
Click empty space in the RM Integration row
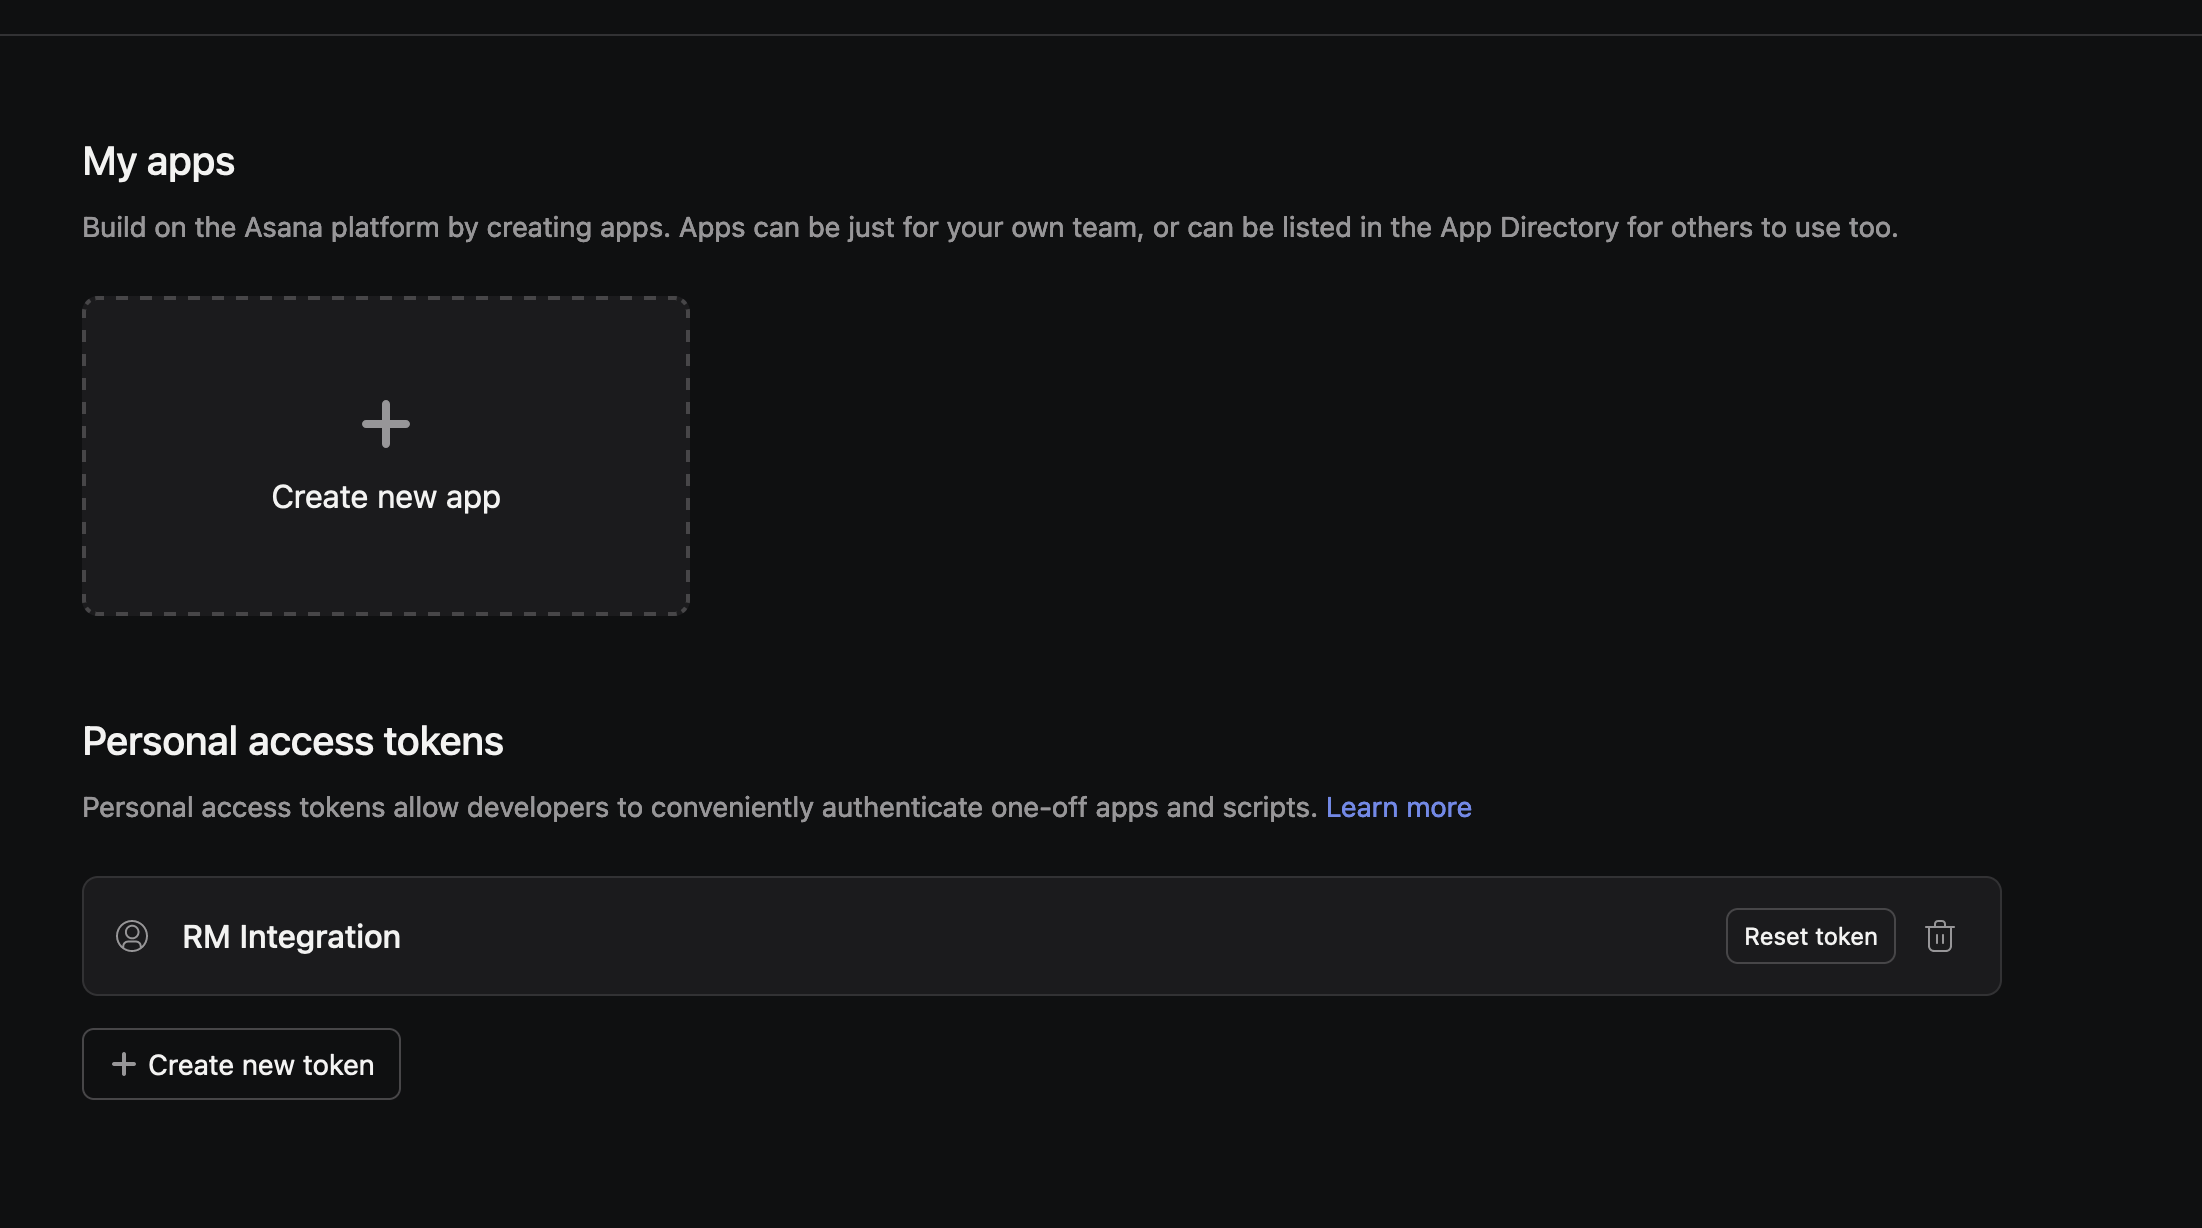click(1000, 936)
